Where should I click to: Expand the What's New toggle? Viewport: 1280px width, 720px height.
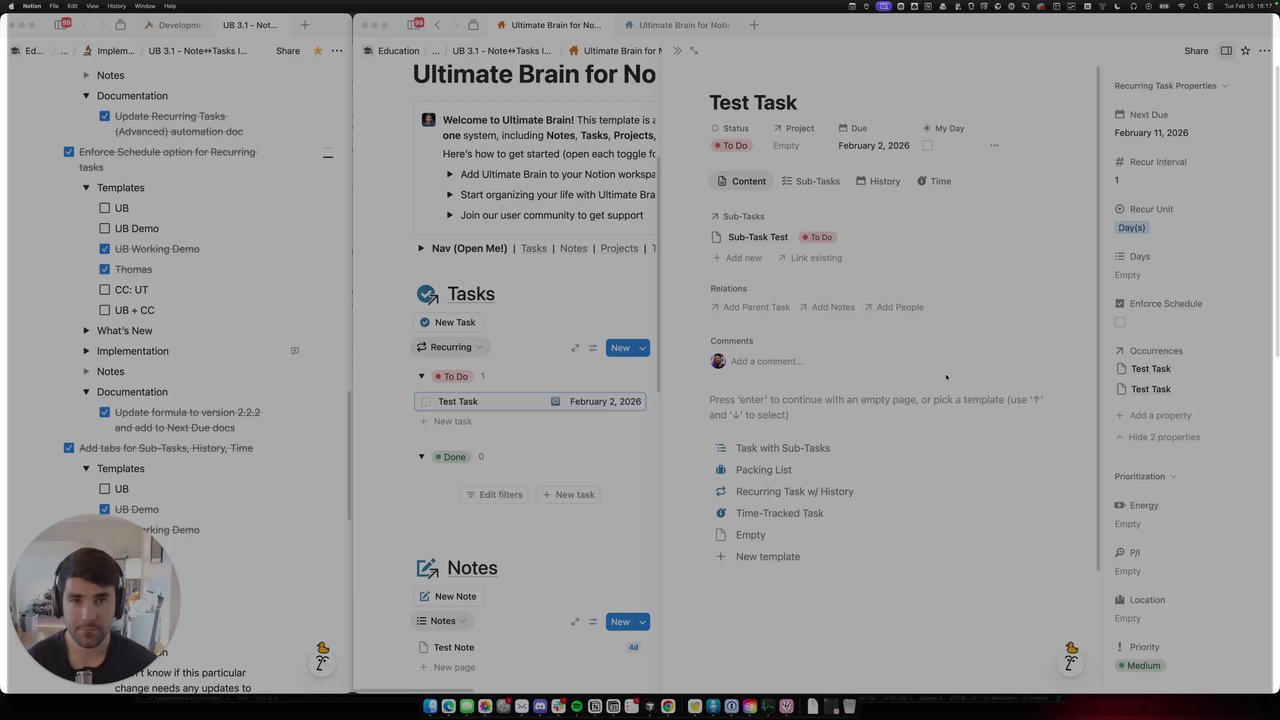point(86,330)
